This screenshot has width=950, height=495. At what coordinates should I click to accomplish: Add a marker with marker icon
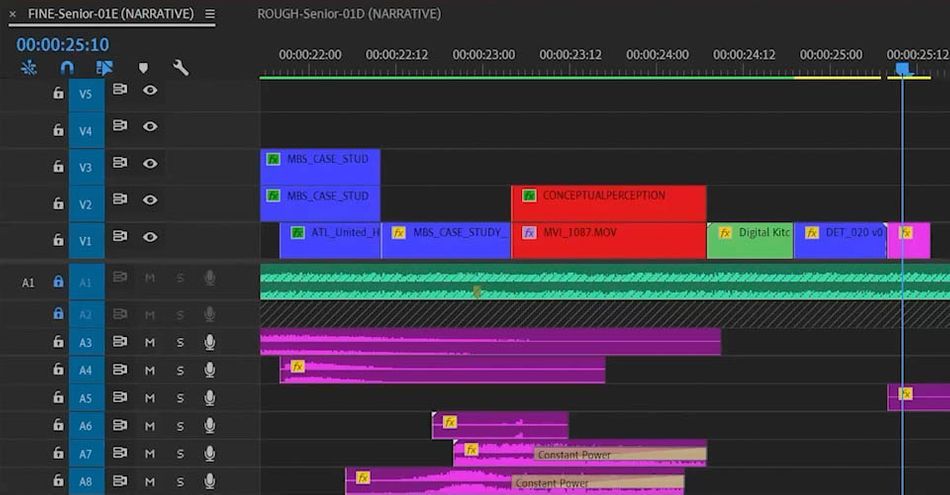143,68
